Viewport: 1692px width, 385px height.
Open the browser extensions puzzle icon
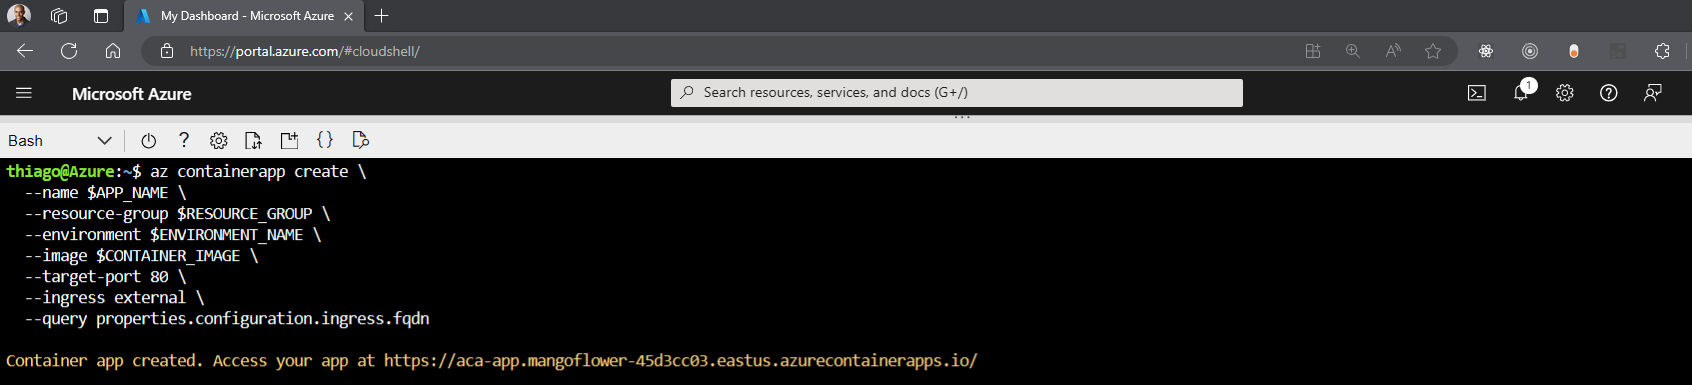(1662, 51)
